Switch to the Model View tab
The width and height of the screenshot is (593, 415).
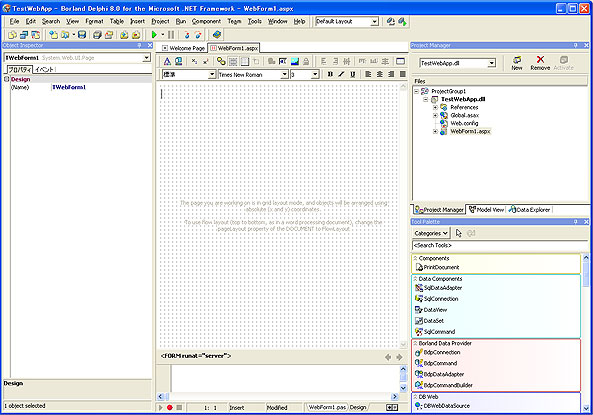pyautogui.click(x=486, y=210)
